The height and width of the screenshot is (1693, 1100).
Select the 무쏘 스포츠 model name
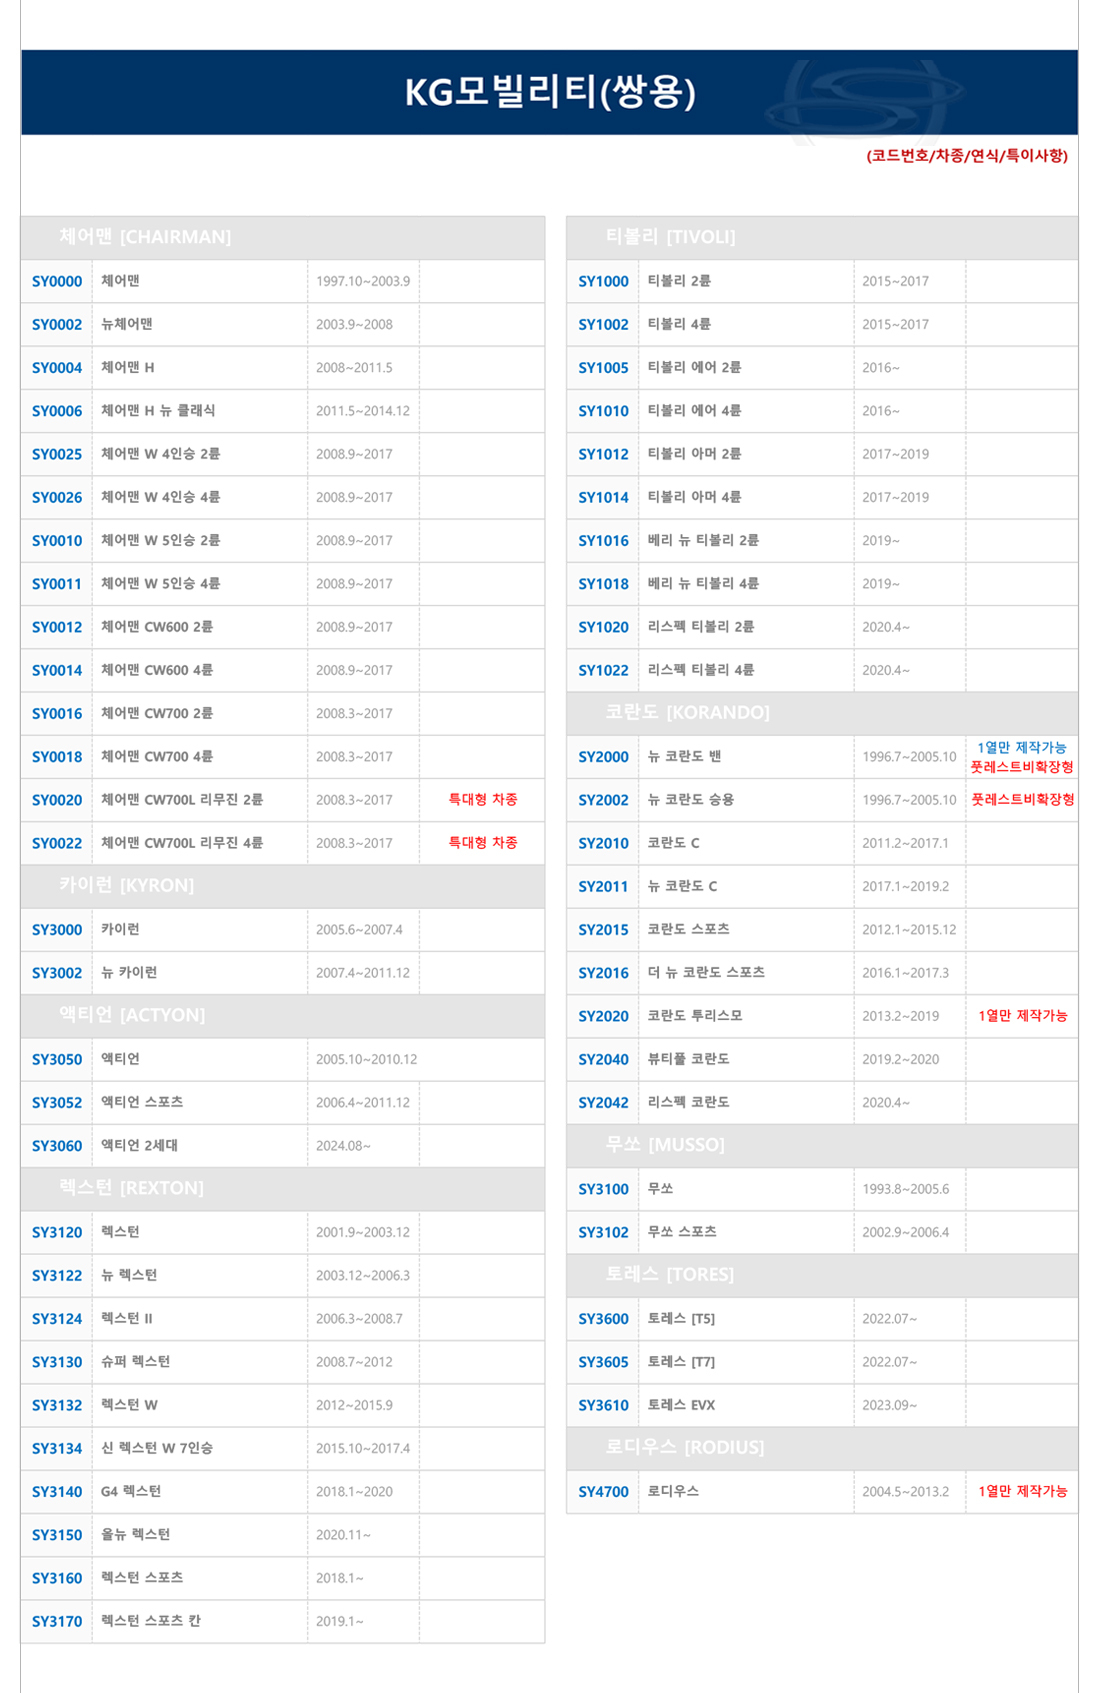point(682,1232)
